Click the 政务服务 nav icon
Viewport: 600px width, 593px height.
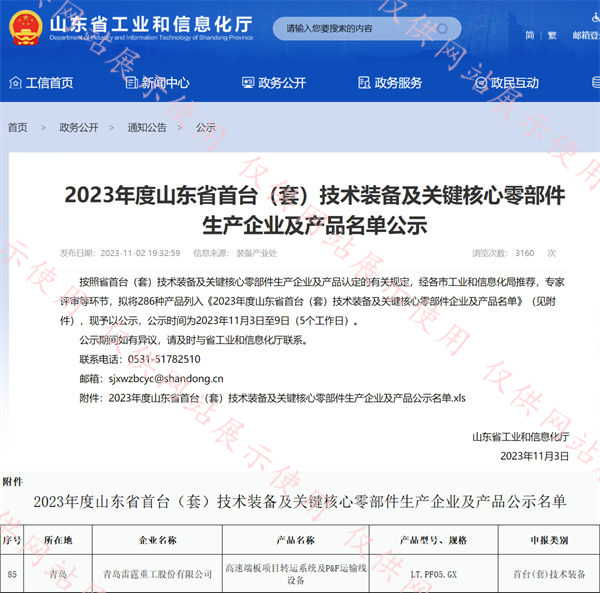click(364, 83)
